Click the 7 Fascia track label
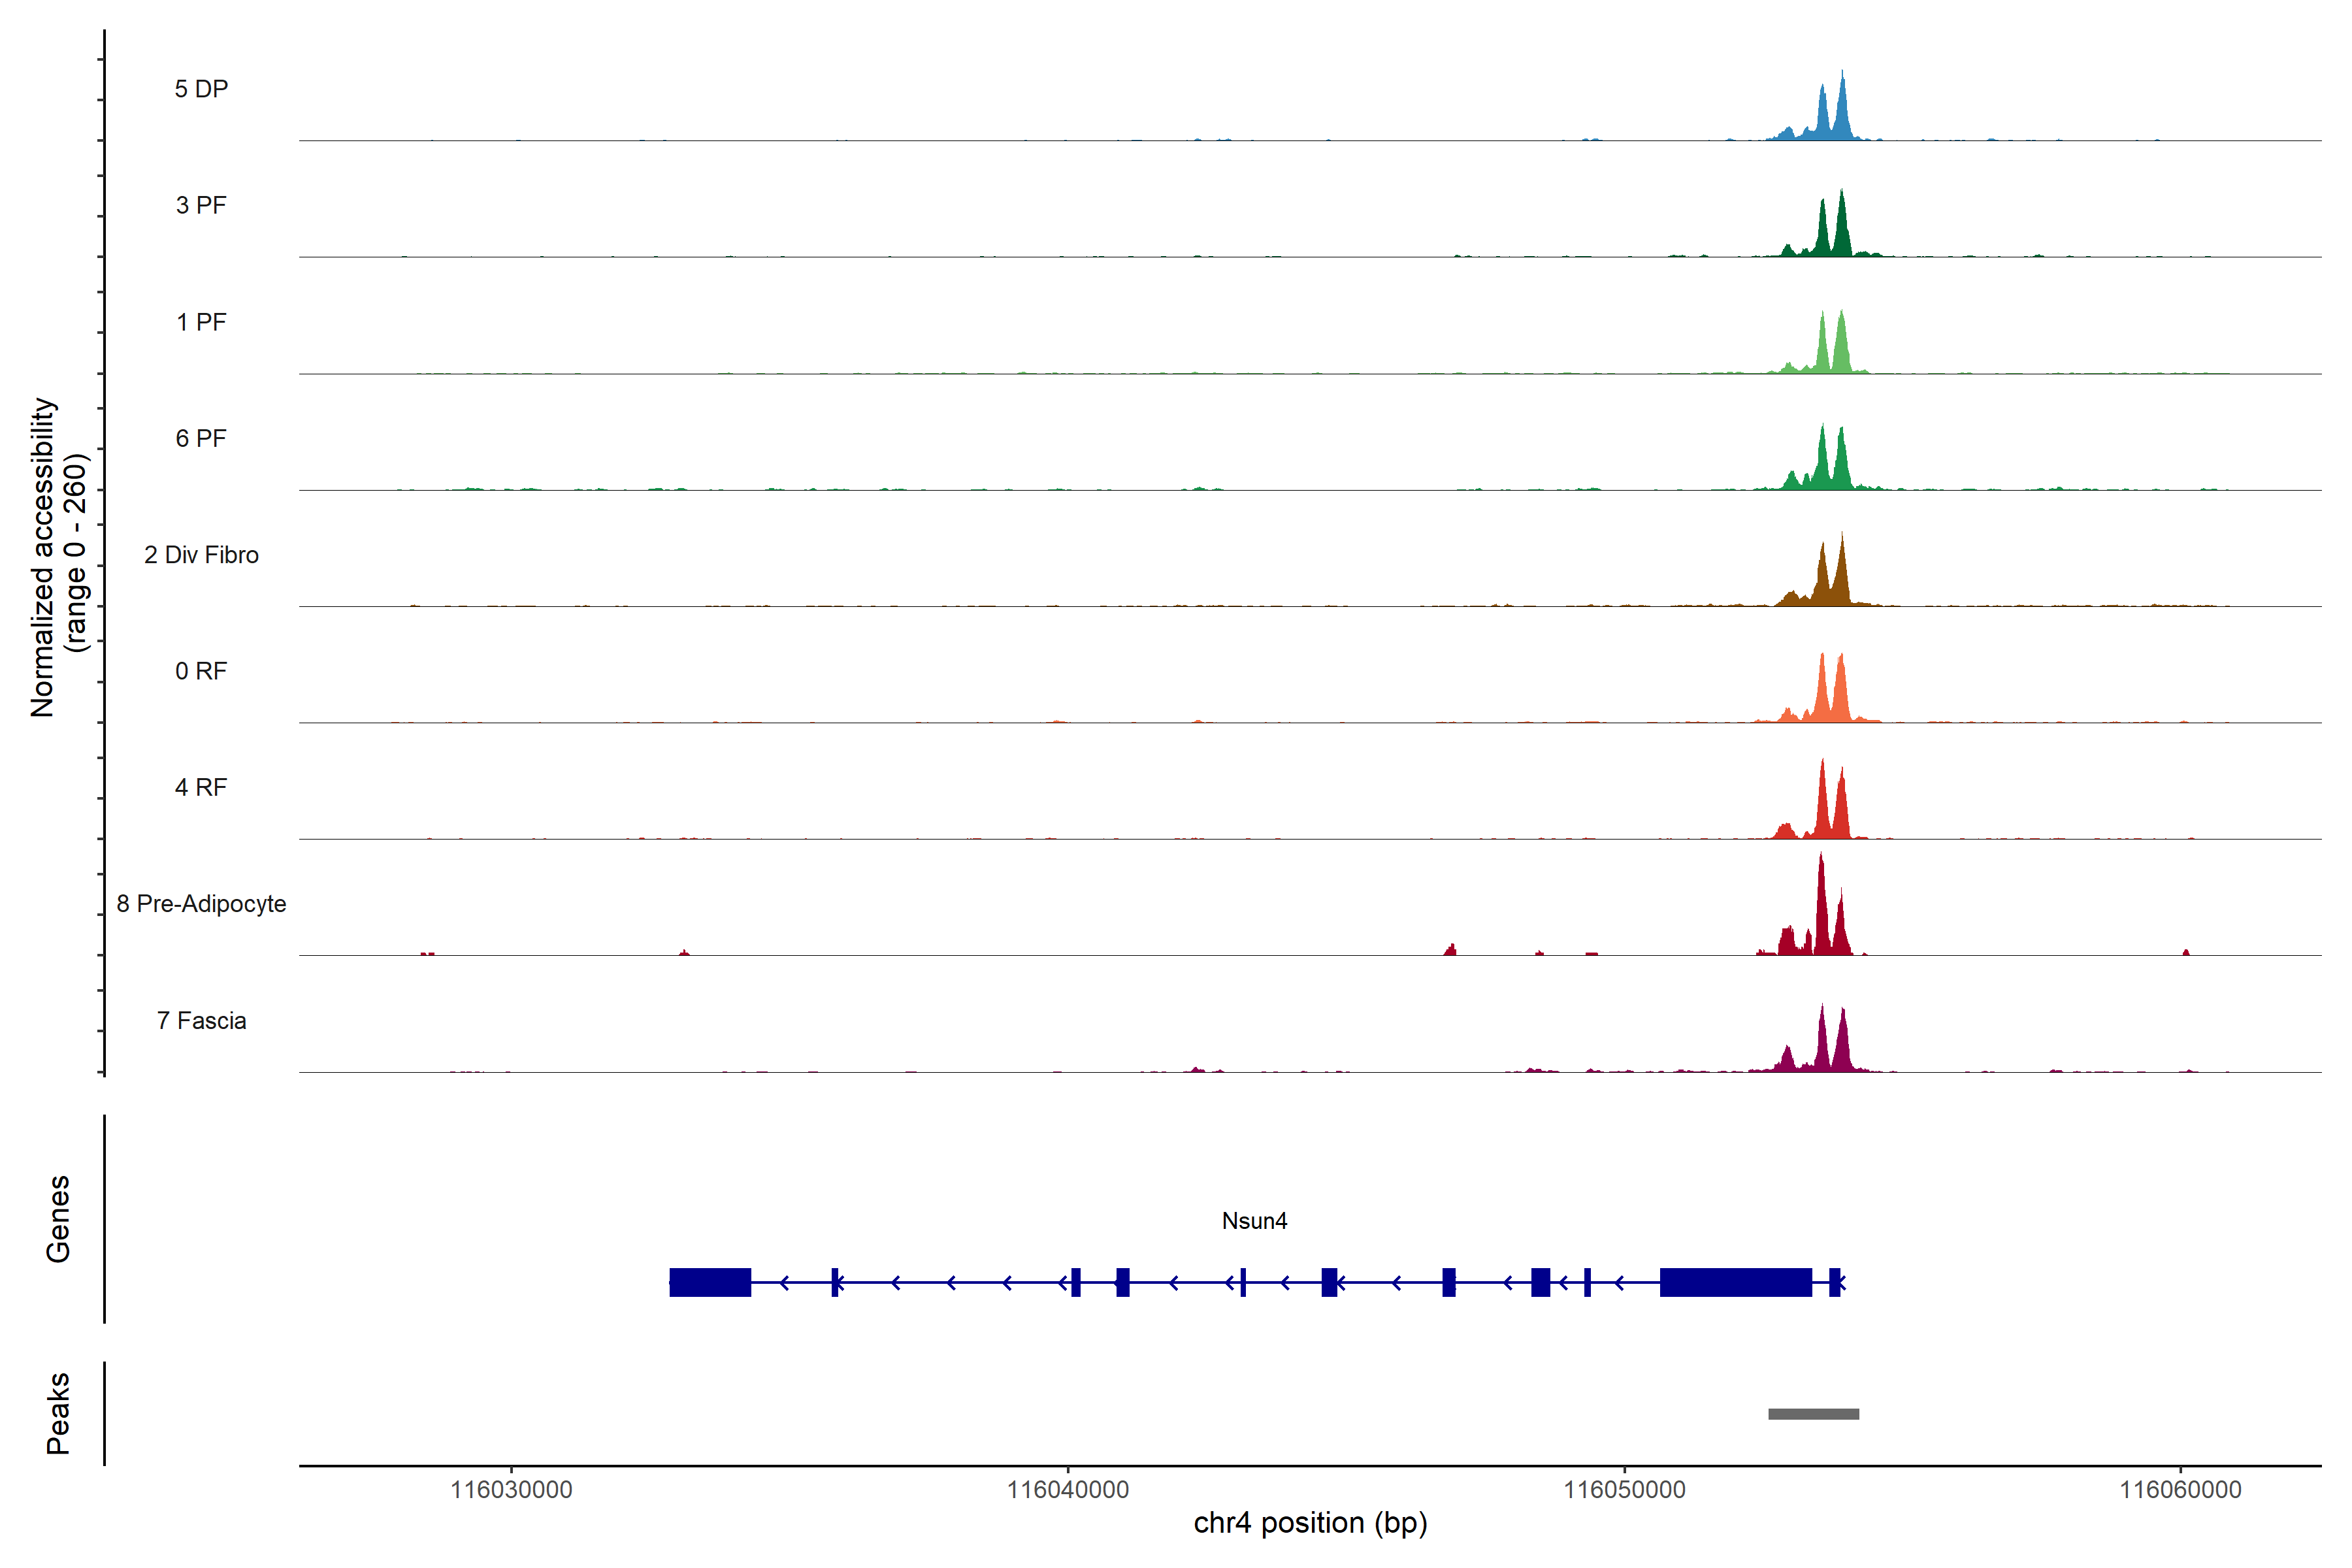This screenshot has height=1568, width=2352. click(201, 1020)
